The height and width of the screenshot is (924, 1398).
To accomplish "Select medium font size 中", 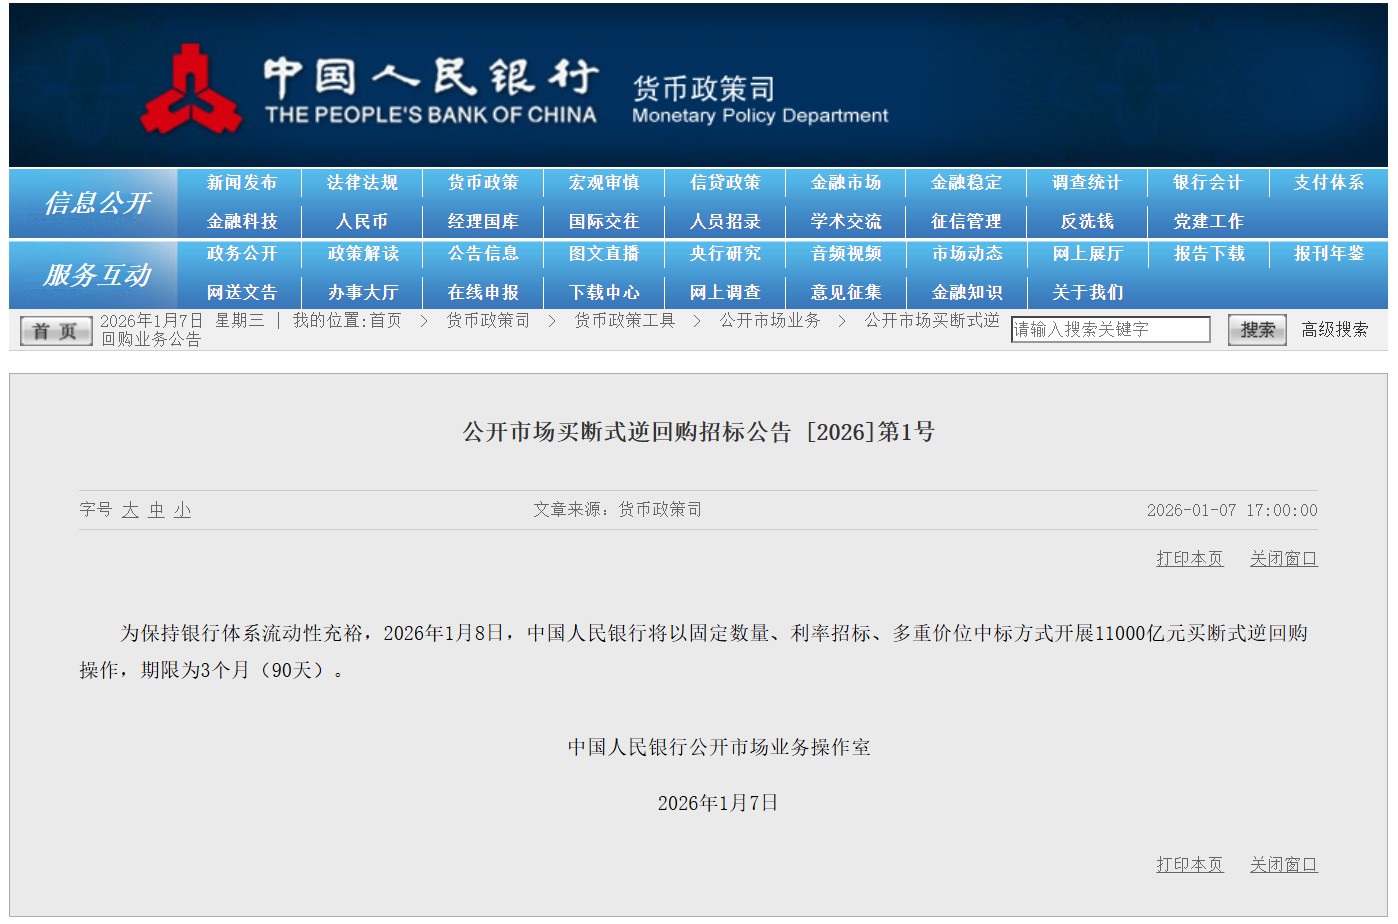I will [x=156, y=510].
